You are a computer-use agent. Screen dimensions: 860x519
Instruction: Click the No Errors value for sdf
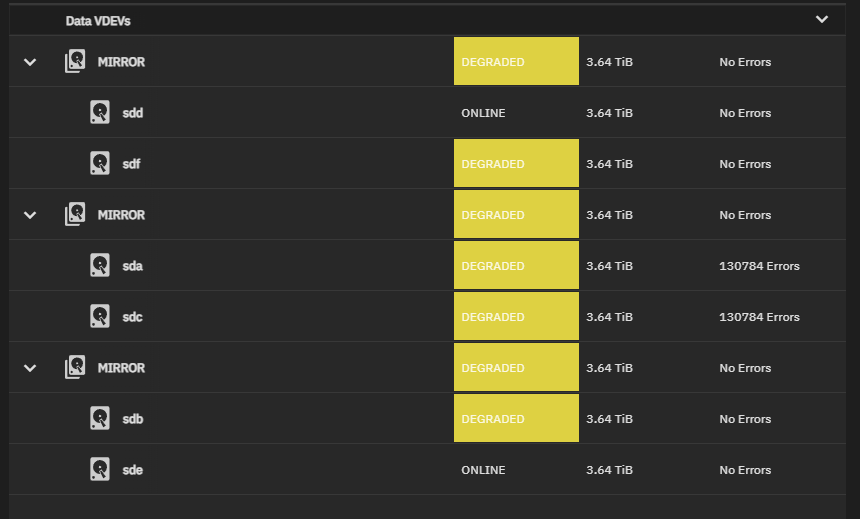745,164
